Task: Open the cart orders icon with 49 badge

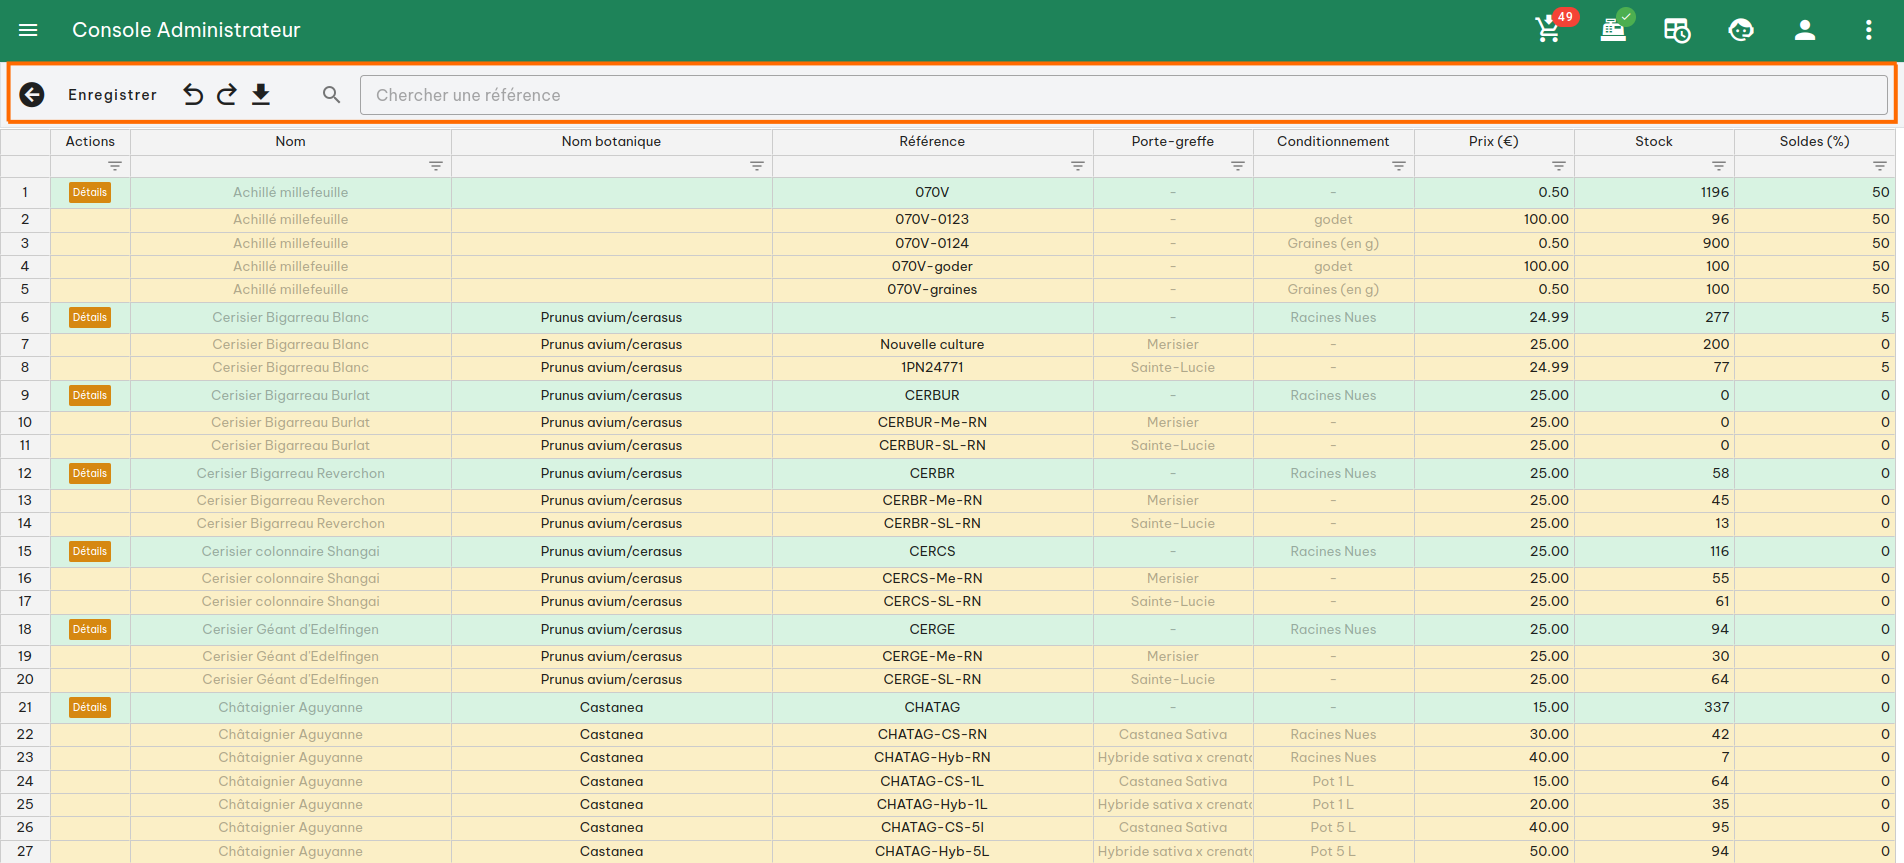Action: click(x=1549, y=30)
